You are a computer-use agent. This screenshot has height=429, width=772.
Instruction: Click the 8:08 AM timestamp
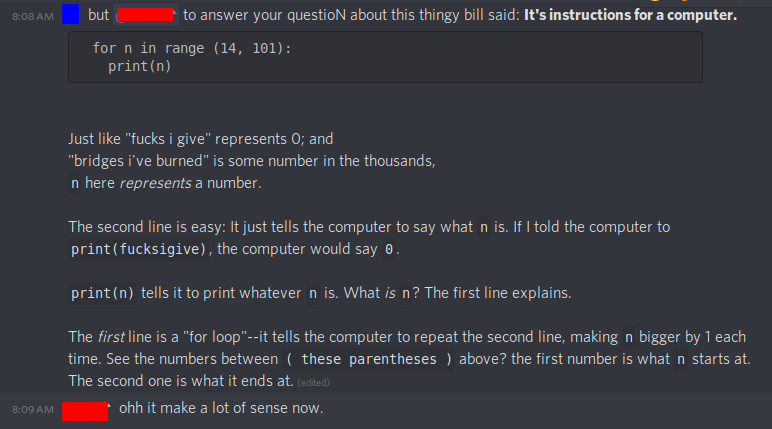pyautogui.click(x=33, y=16)
